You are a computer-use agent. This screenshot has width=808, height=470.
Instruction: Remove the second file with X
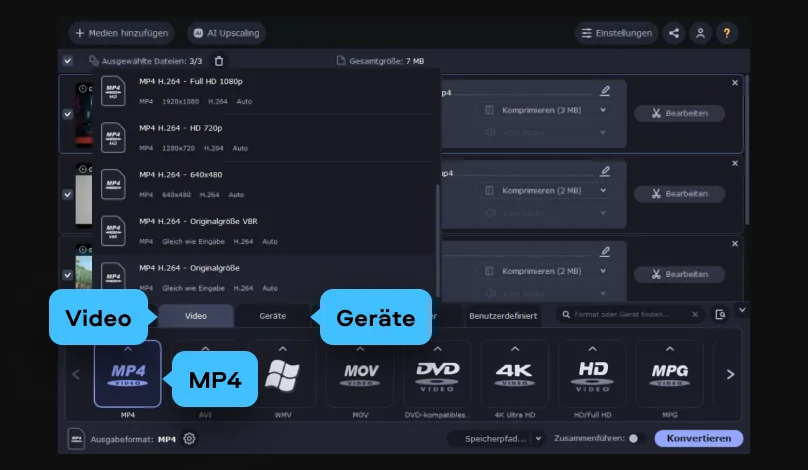tap(735, 163)
